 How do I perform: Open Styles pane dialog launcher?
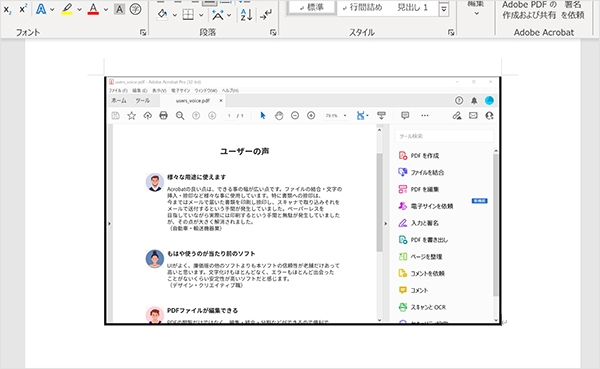451,33
